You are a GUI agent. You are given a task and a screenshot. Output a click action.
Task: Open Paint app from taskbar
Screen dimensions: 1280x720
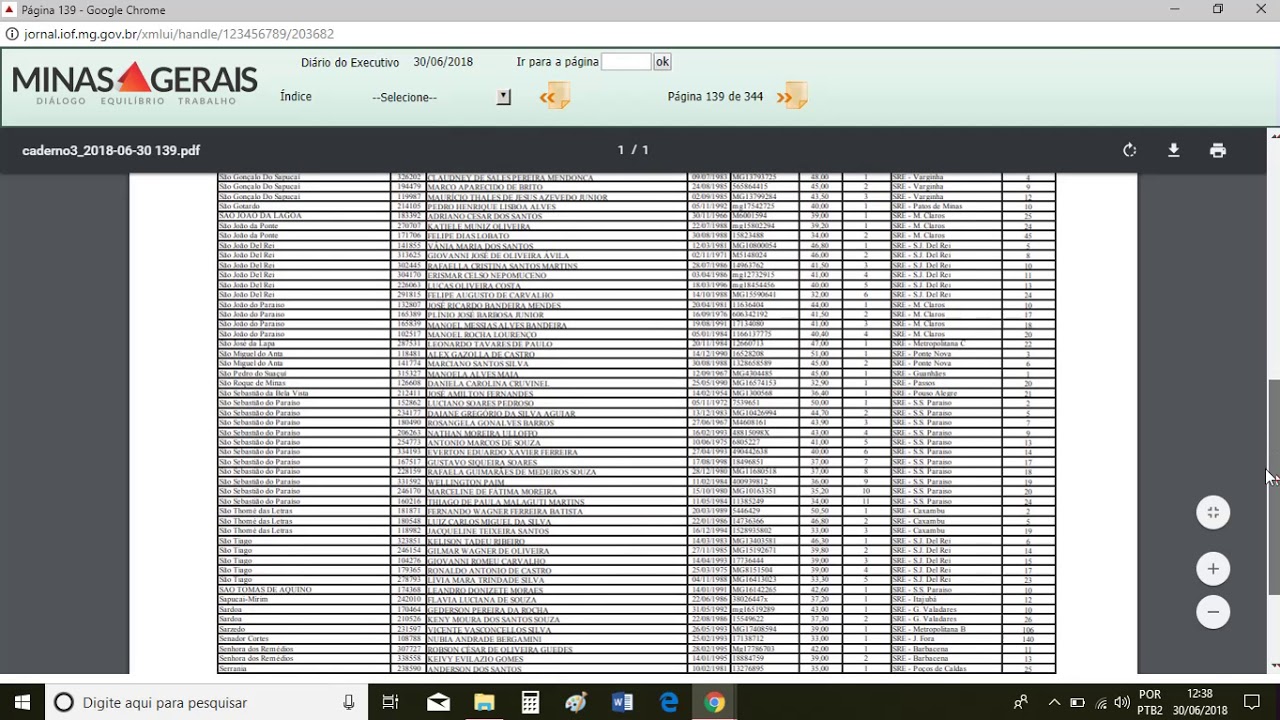point(576,703)
